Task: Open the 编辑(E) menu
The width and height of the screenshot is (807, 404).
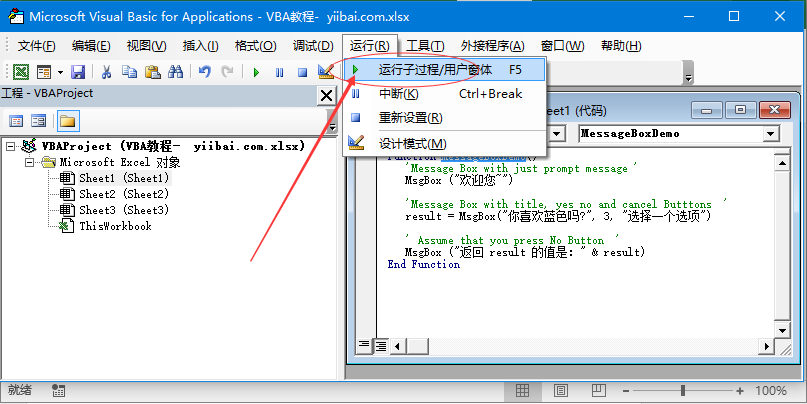Action: click(x=91, y=46)
